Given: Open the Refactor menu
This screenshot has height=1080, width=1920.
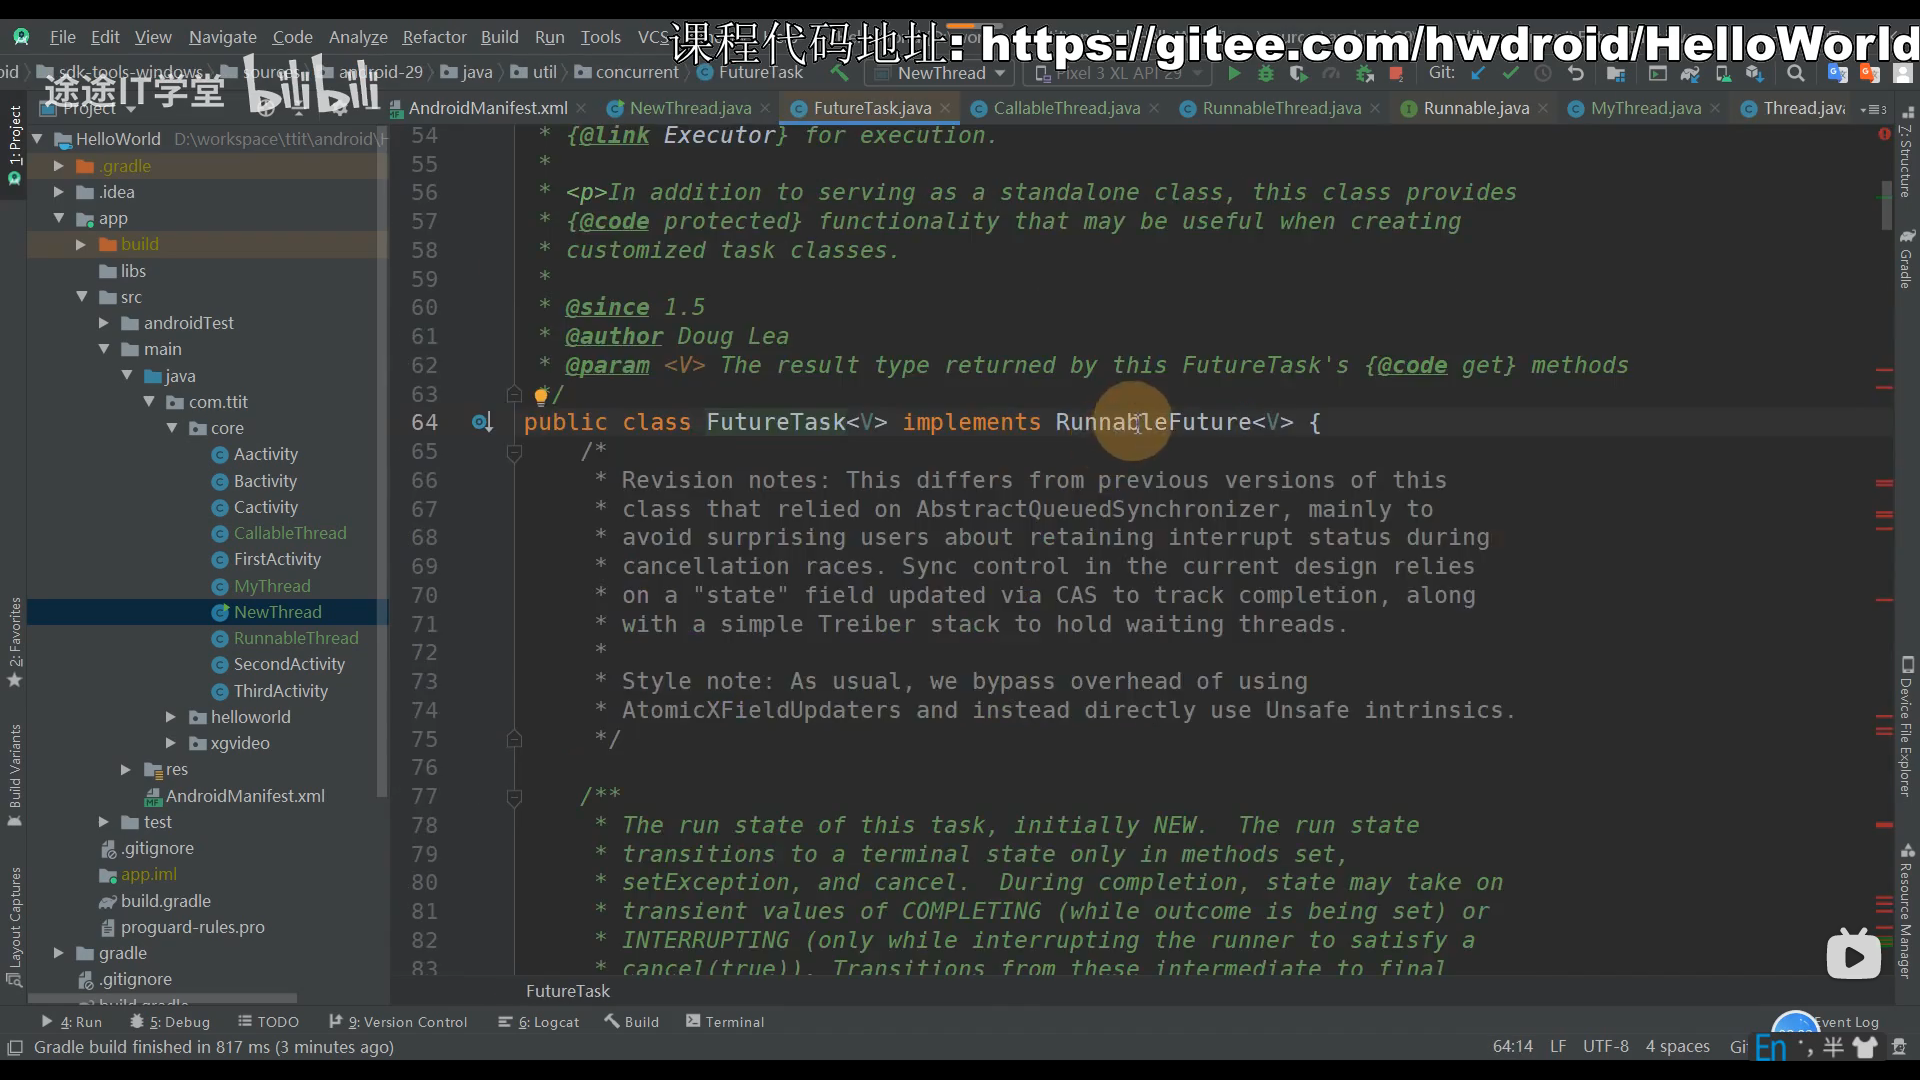Looking at the screenshot, I should pos(434,37).
